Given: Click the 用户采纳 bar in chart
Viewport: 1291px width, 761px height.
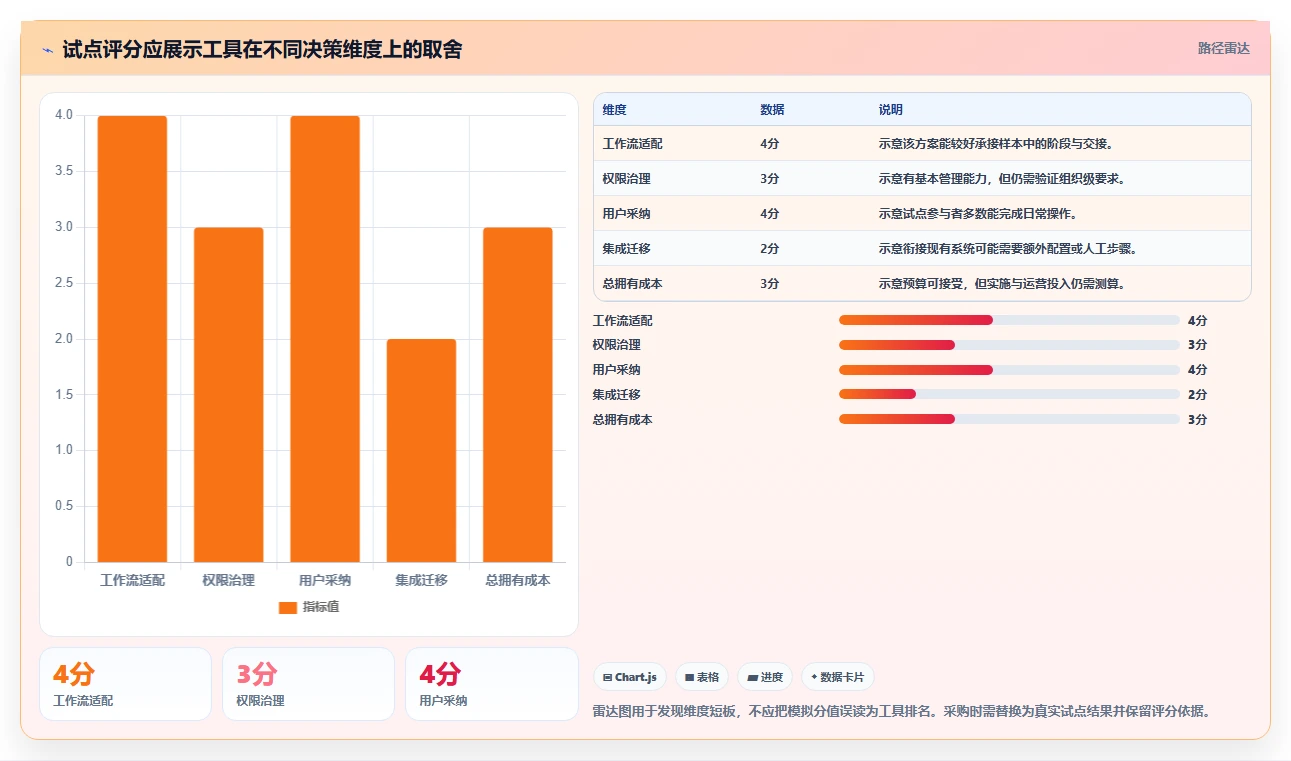Looking at the screenshot, I should (x=325, y=339).
